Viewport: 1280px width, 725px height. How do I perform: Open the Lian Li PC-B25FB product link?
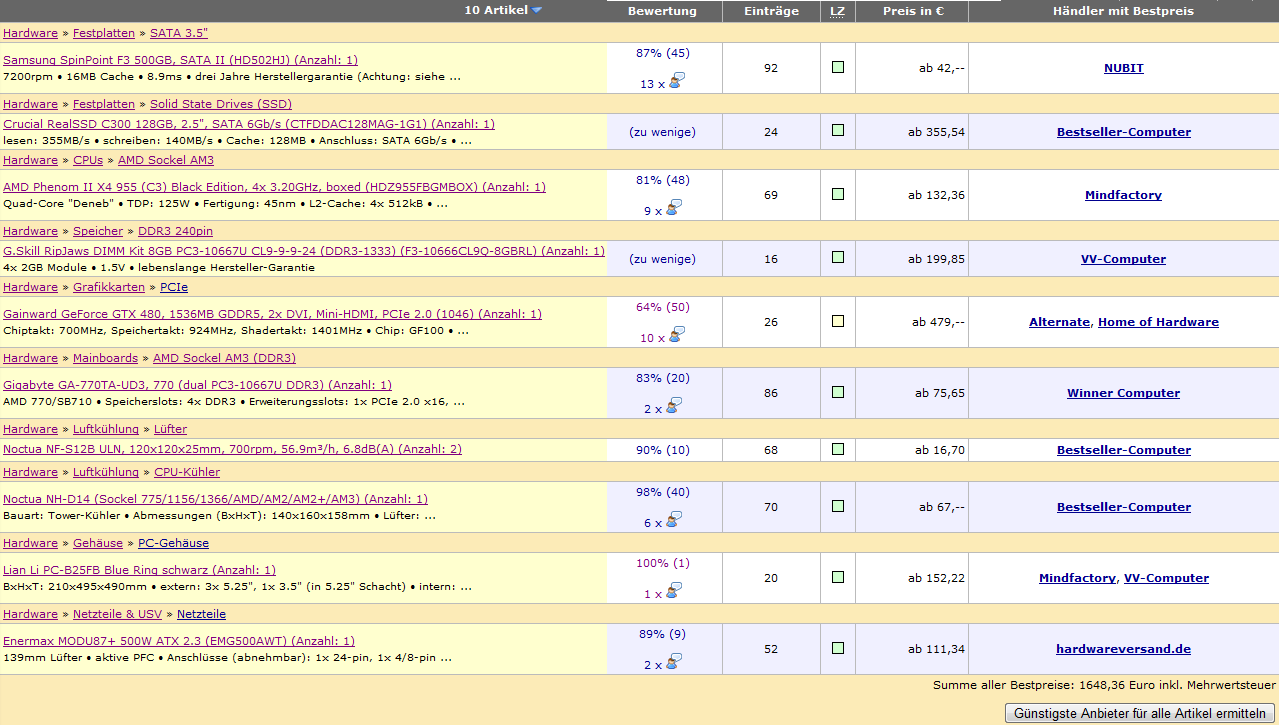pos(139,570)
